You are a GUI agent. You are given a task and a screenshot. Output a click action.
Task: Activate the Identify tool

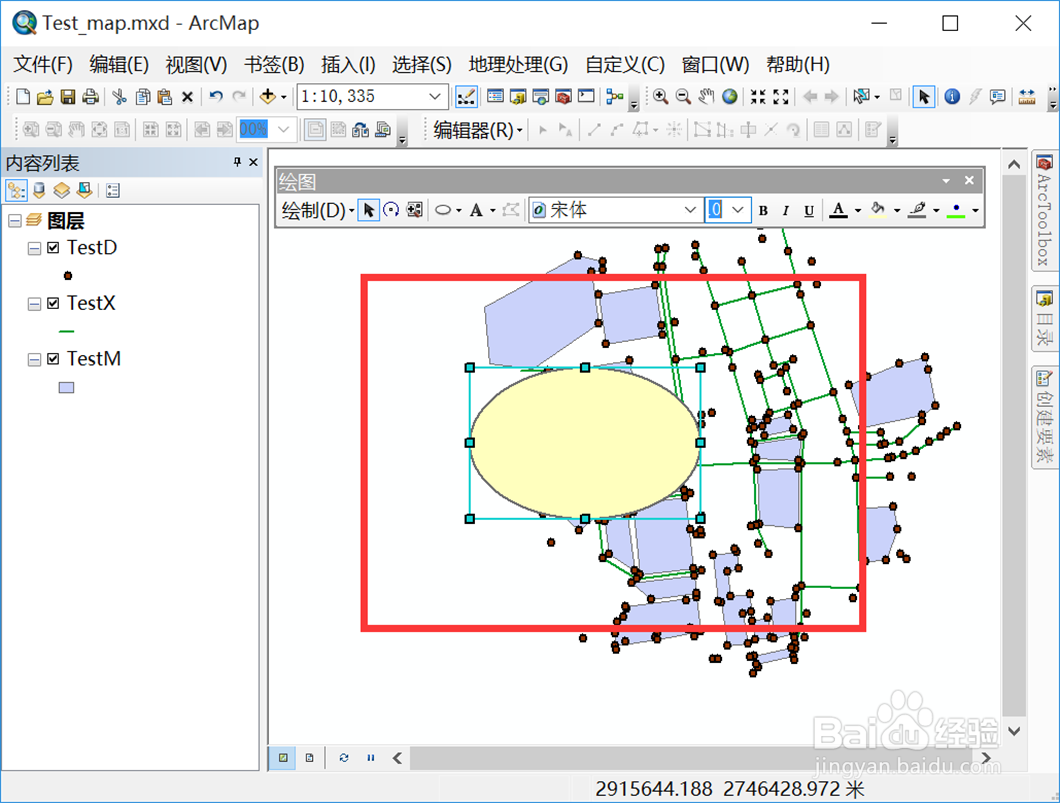pyautogui.click(x=952, y=97)
